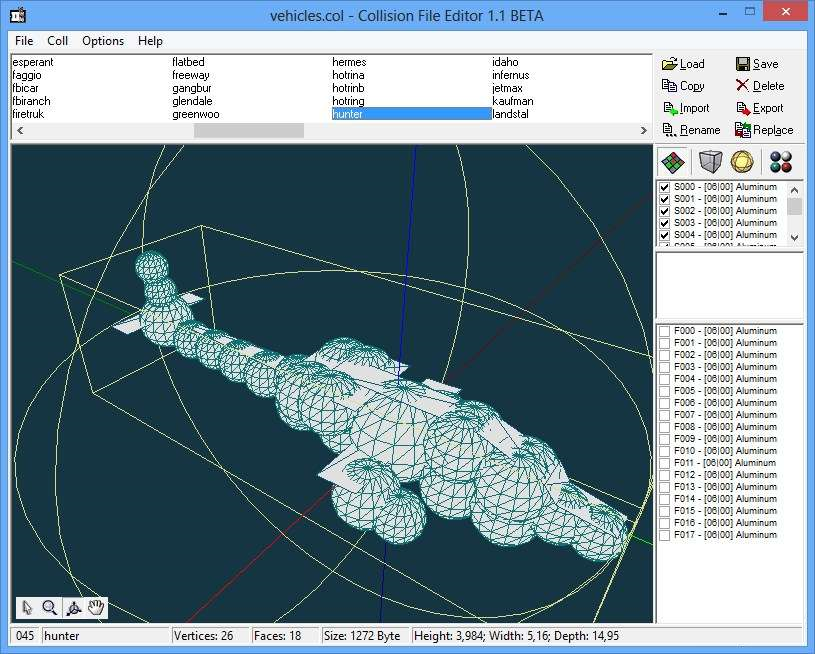Select firetruk in the model list
This screenshot has height=654, width=815.
tap(28, 114)
